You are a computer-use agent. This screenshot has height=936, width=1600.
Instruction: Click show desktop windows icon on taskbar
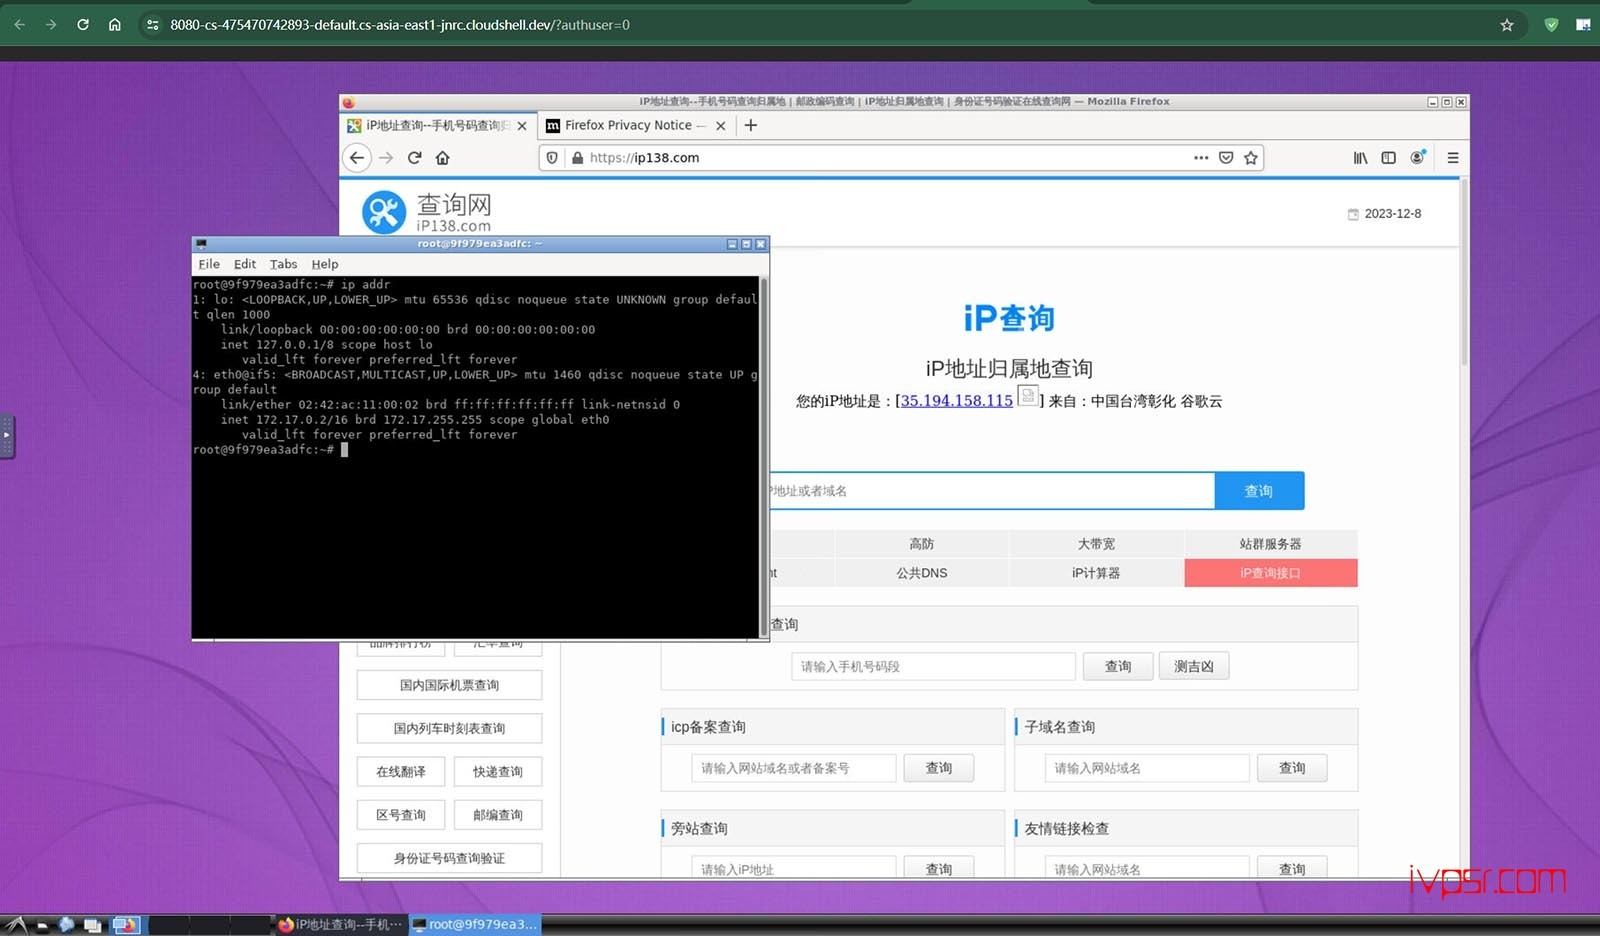point(93,925)
